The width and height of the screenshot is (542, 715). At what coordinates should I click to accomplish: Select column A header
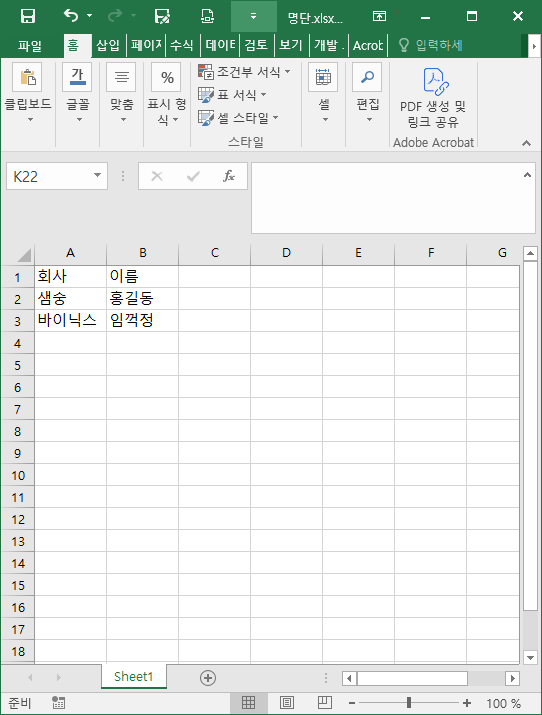click(70, 253)
